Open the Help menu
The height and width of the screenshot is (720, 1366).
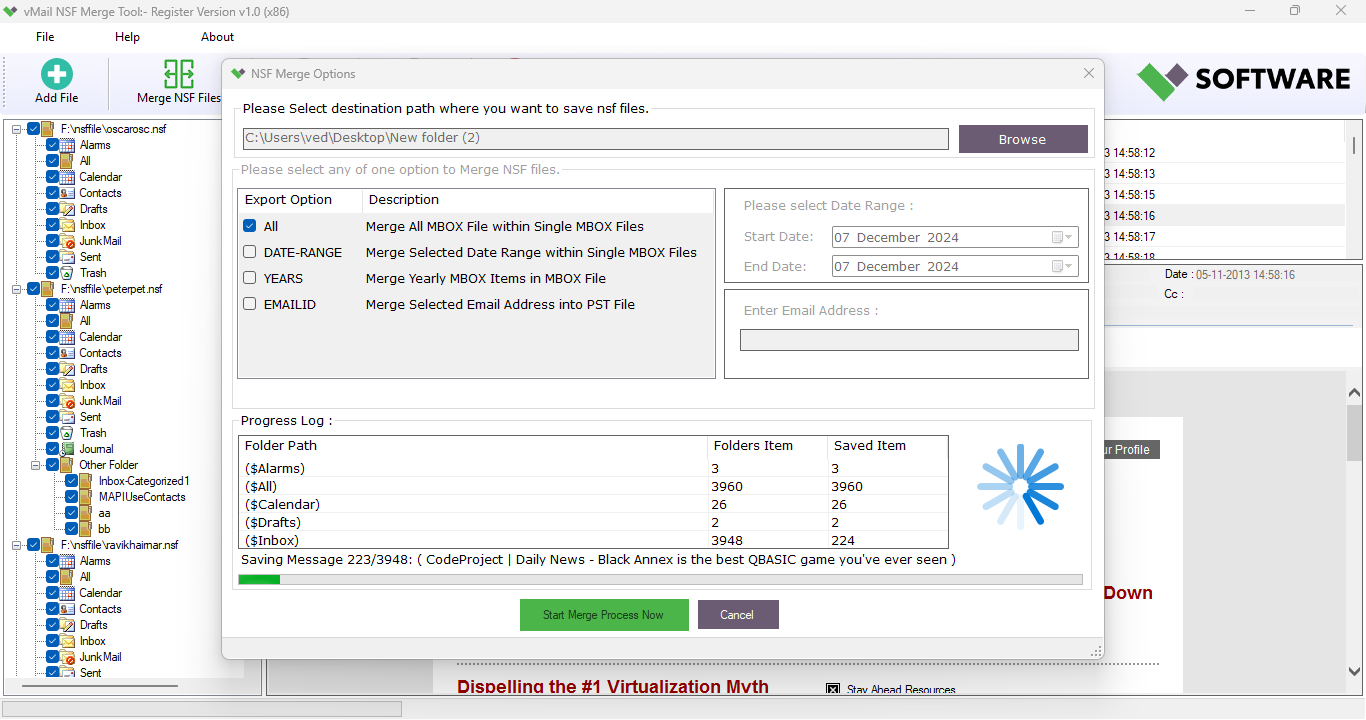click(127, 37)
